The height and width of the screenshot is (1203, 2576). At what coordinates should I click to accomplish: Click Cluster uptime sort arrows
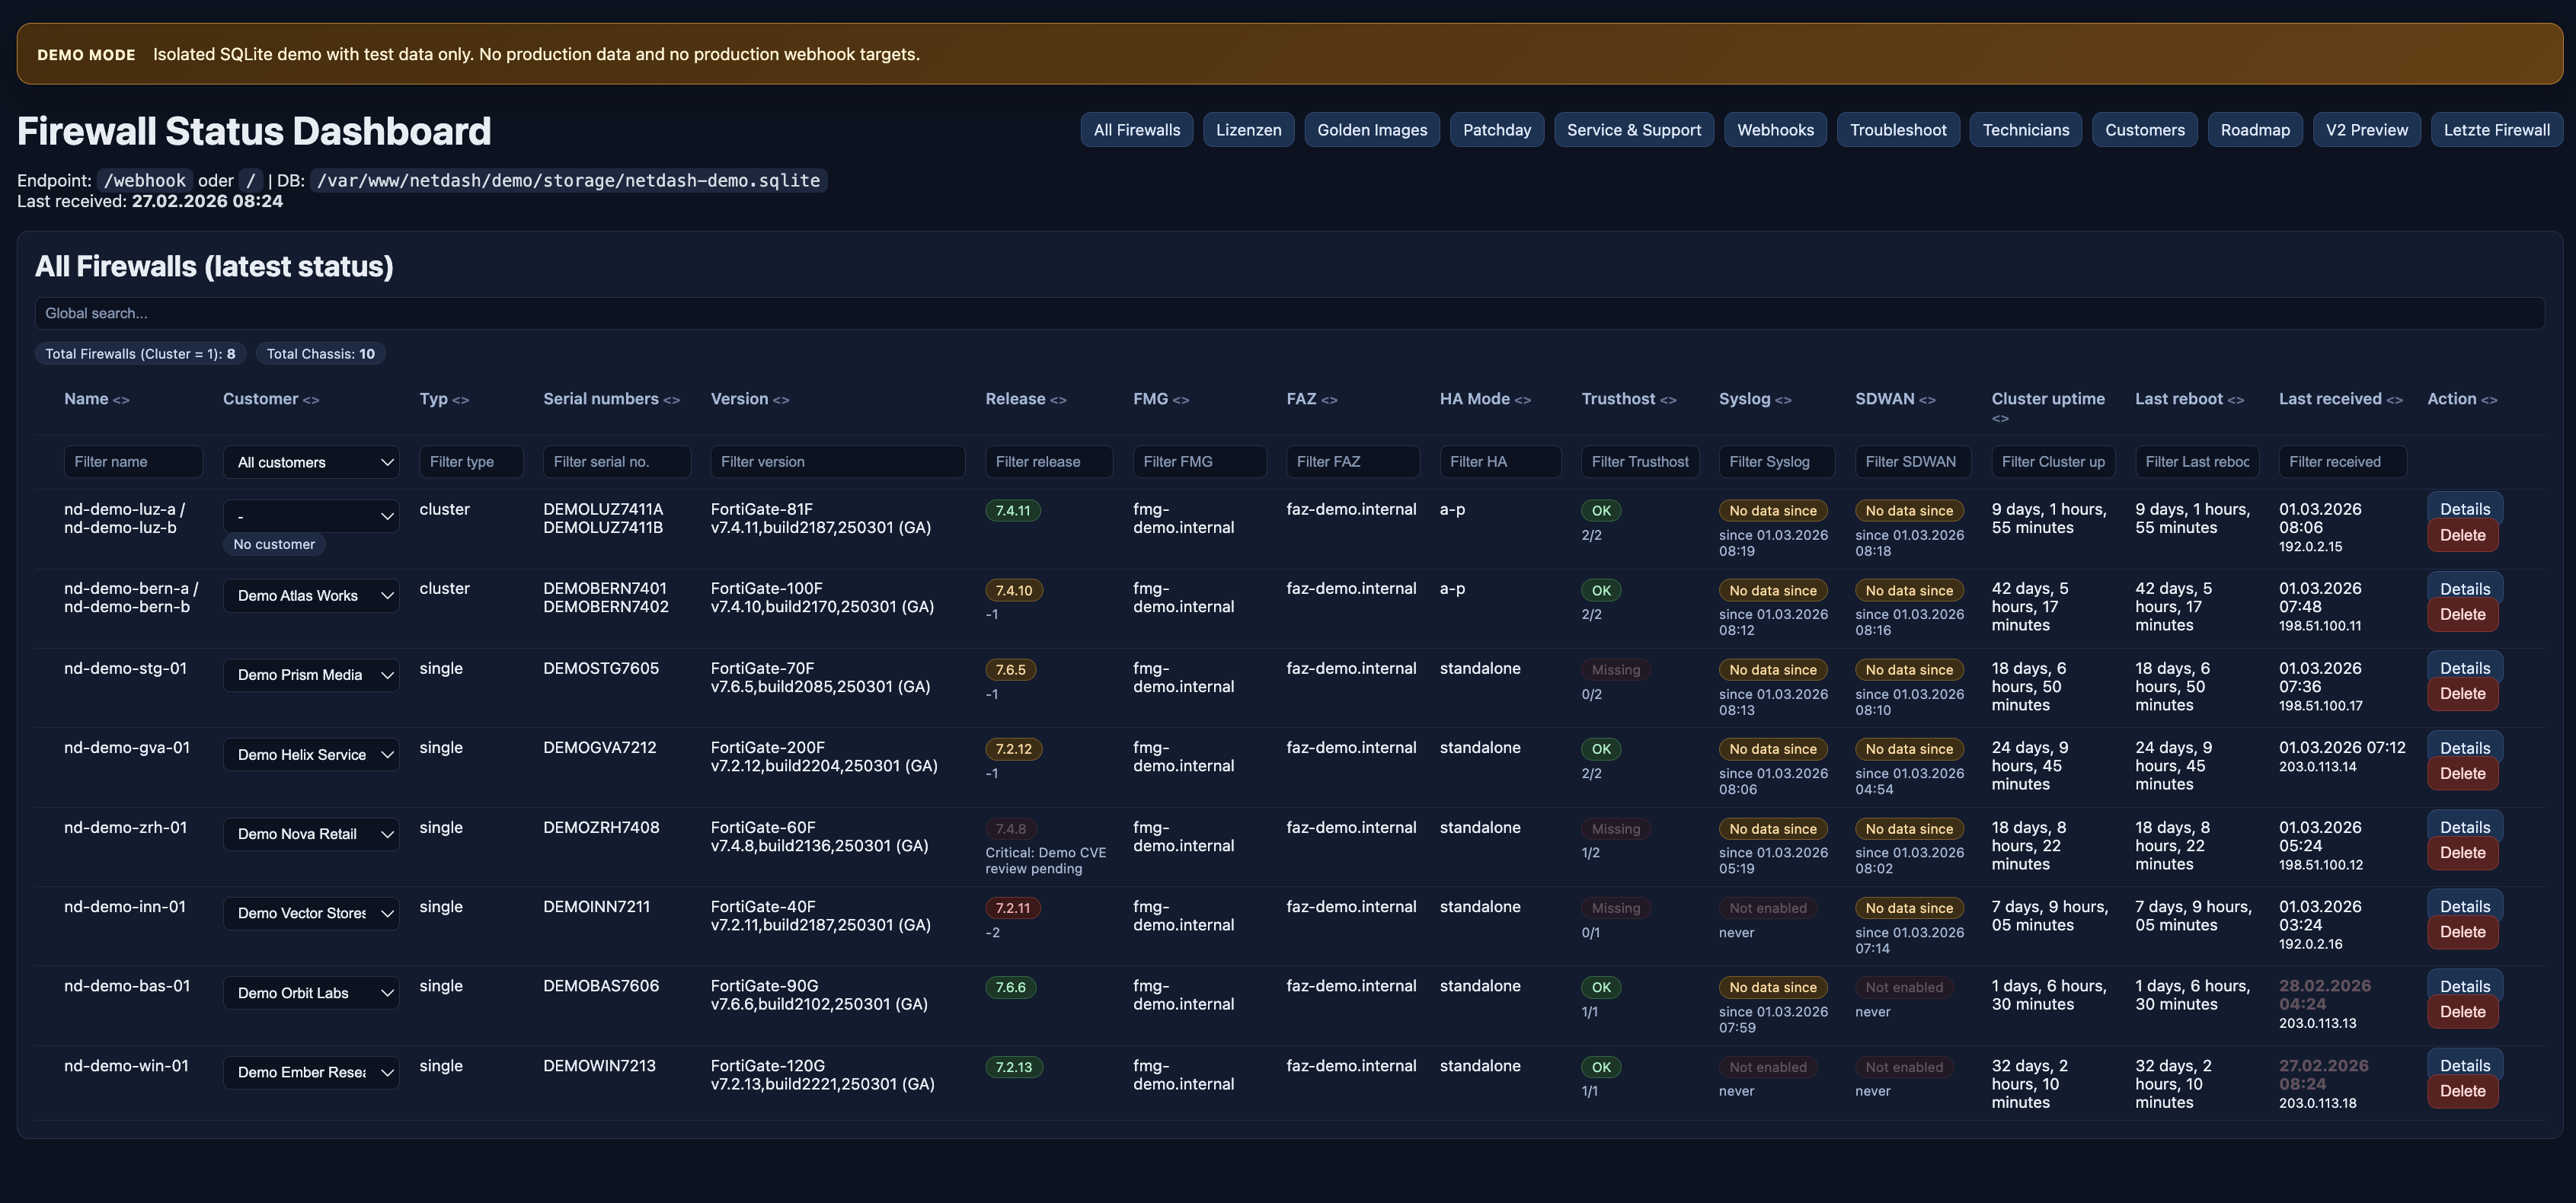point(2000,419)
